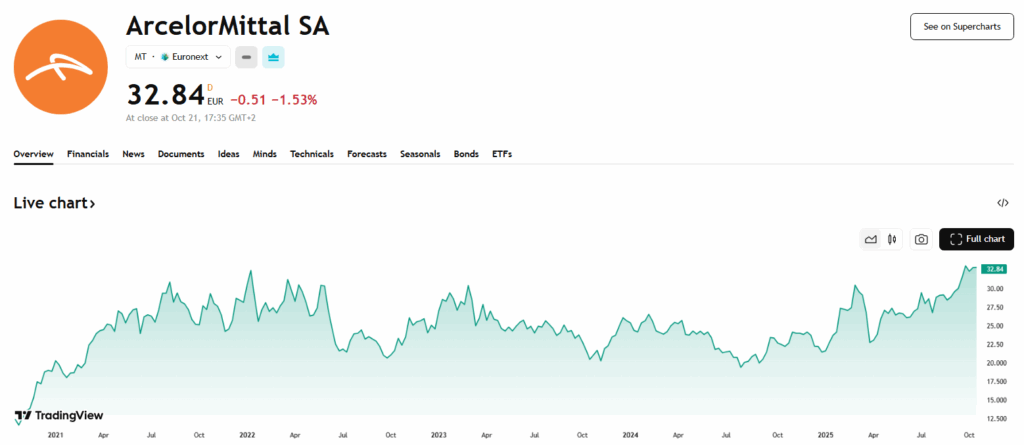Click the gray minus badge beside Euronext

tap(246, 57)
